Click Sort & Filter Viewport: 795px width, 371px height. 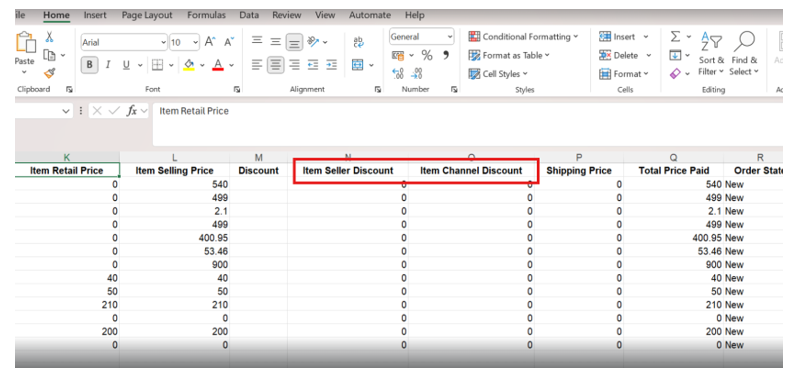pos(711,53)
